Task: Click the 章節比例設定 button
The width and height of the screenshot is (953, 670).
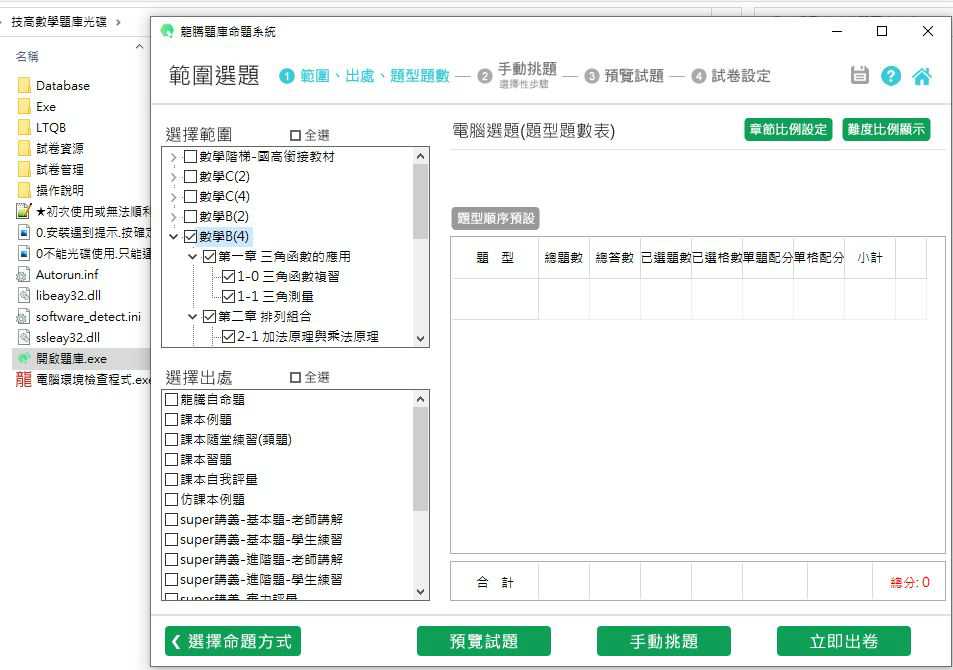Action: tap(788, 130)
